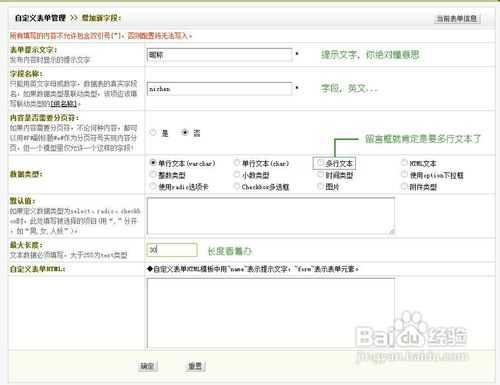Open the underlined link in 字段名称 description

point(64,104)
